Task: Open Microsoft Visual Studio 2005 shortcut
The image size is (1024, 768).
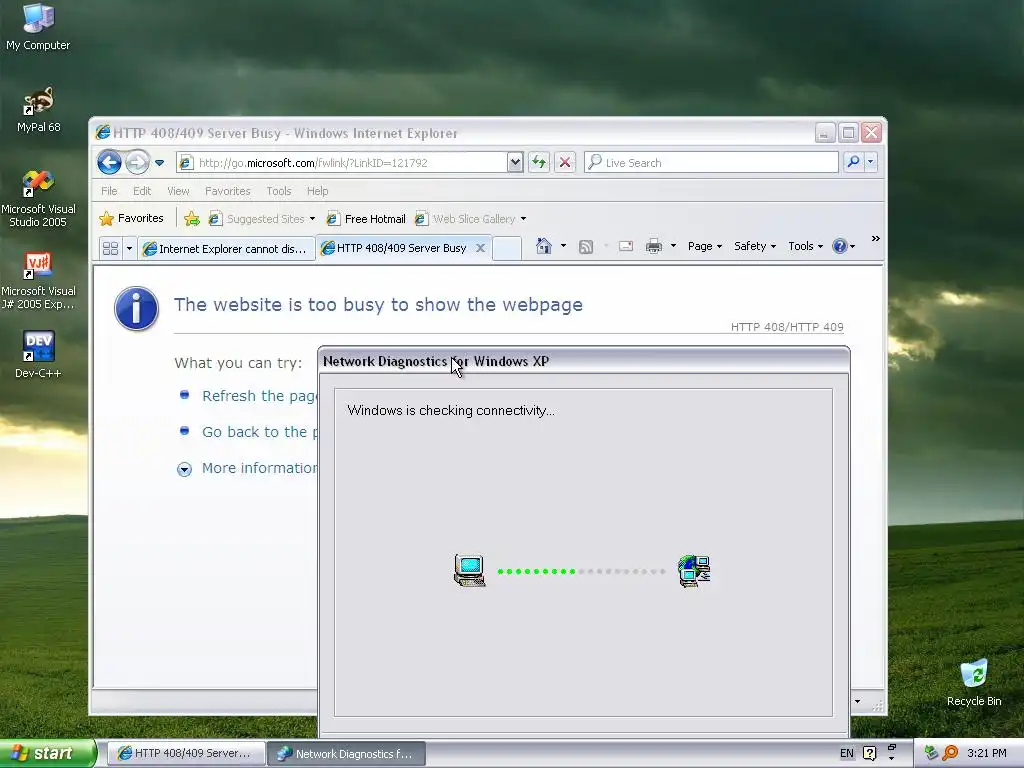Action: pos(38,199)
